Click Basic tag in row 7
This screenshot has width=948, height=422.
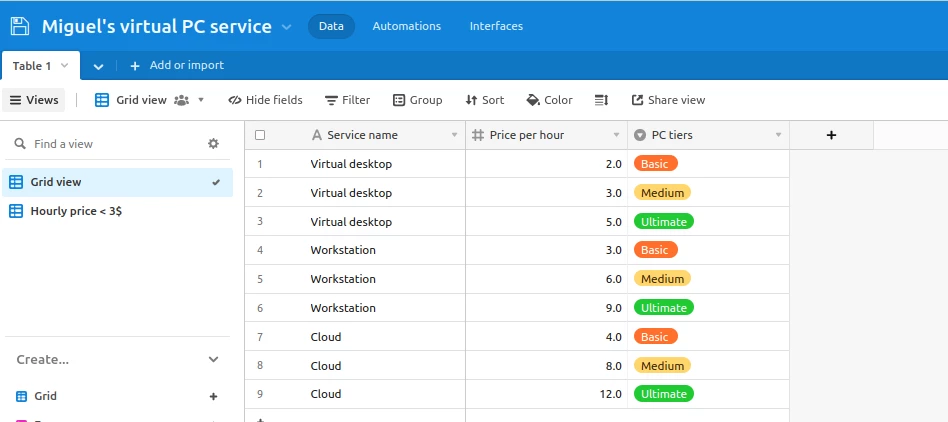[655, 337]
